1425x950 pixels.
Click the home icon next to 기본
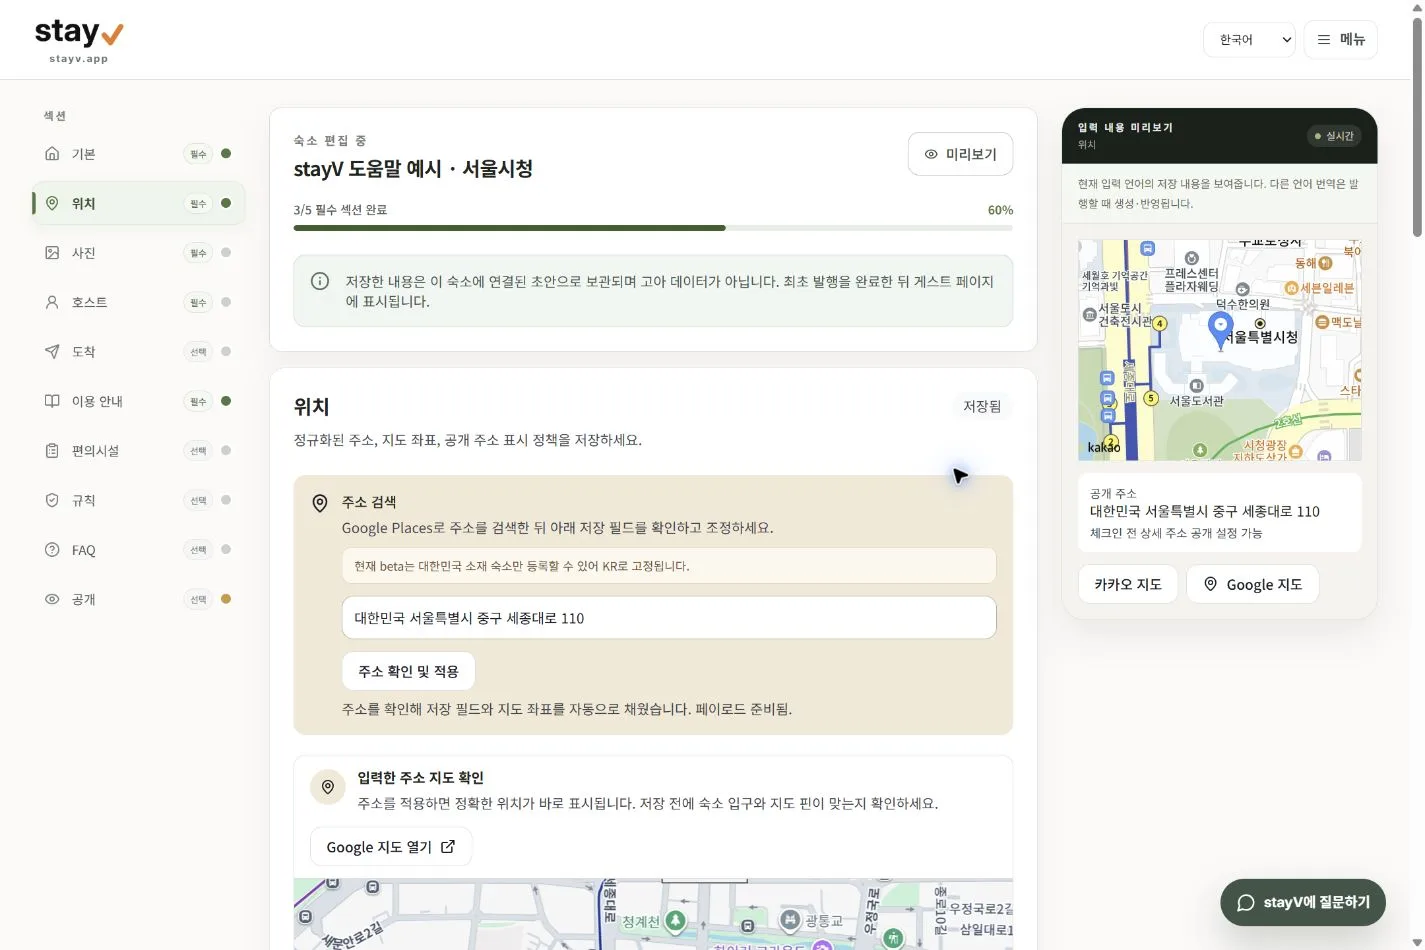tap(52, 153)
